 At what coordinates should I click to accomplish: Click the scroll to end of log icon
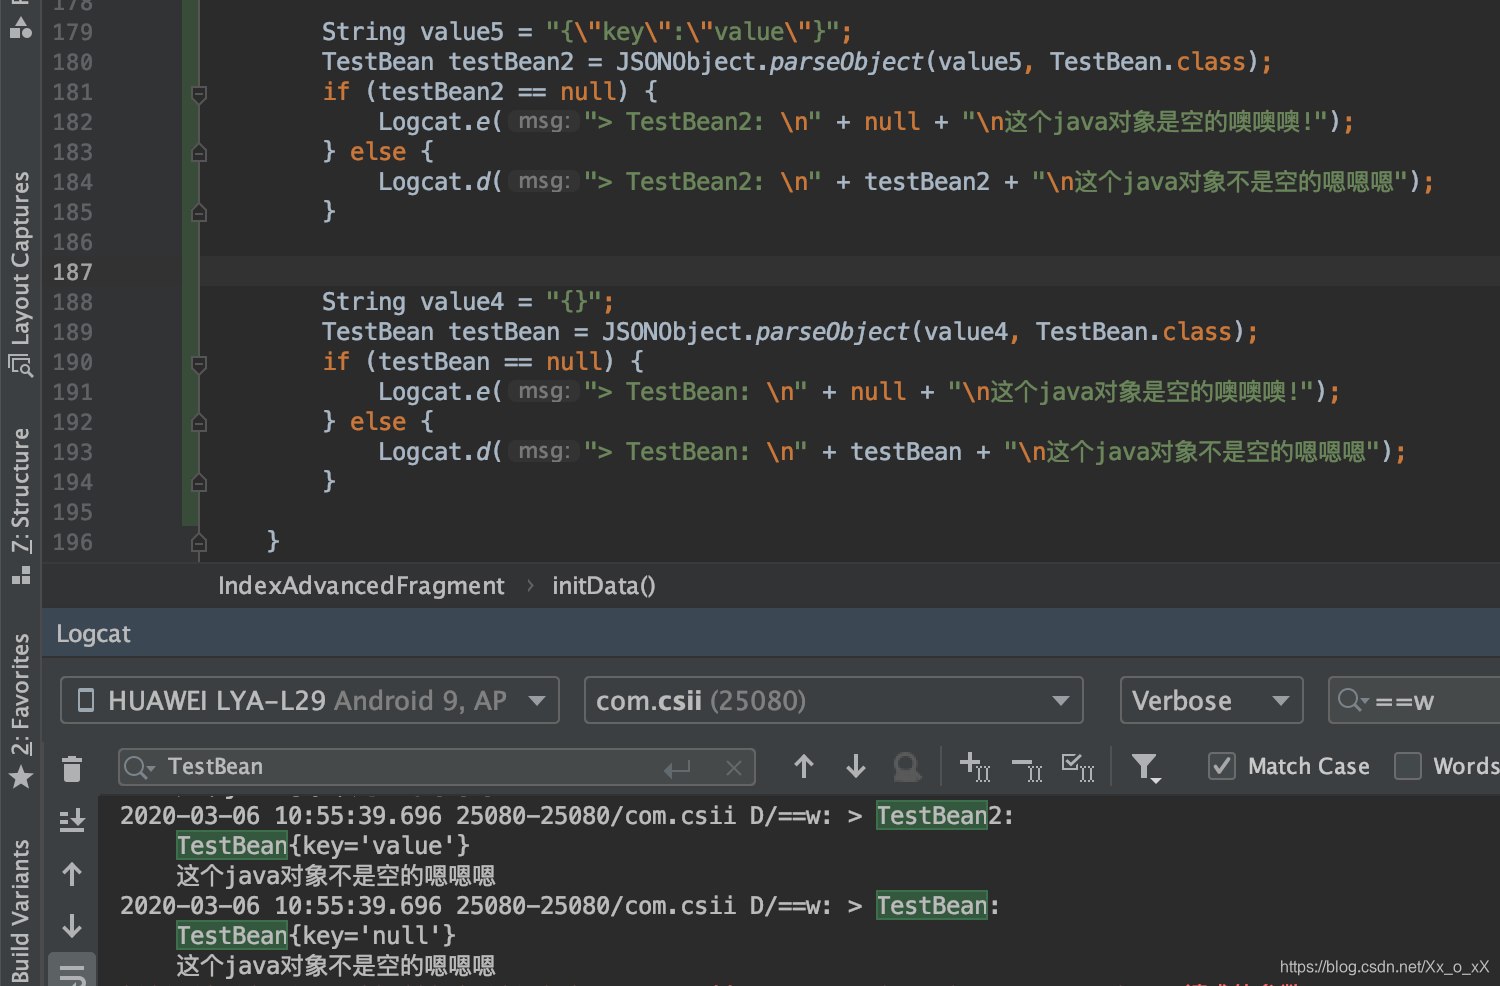click(72, 821)
